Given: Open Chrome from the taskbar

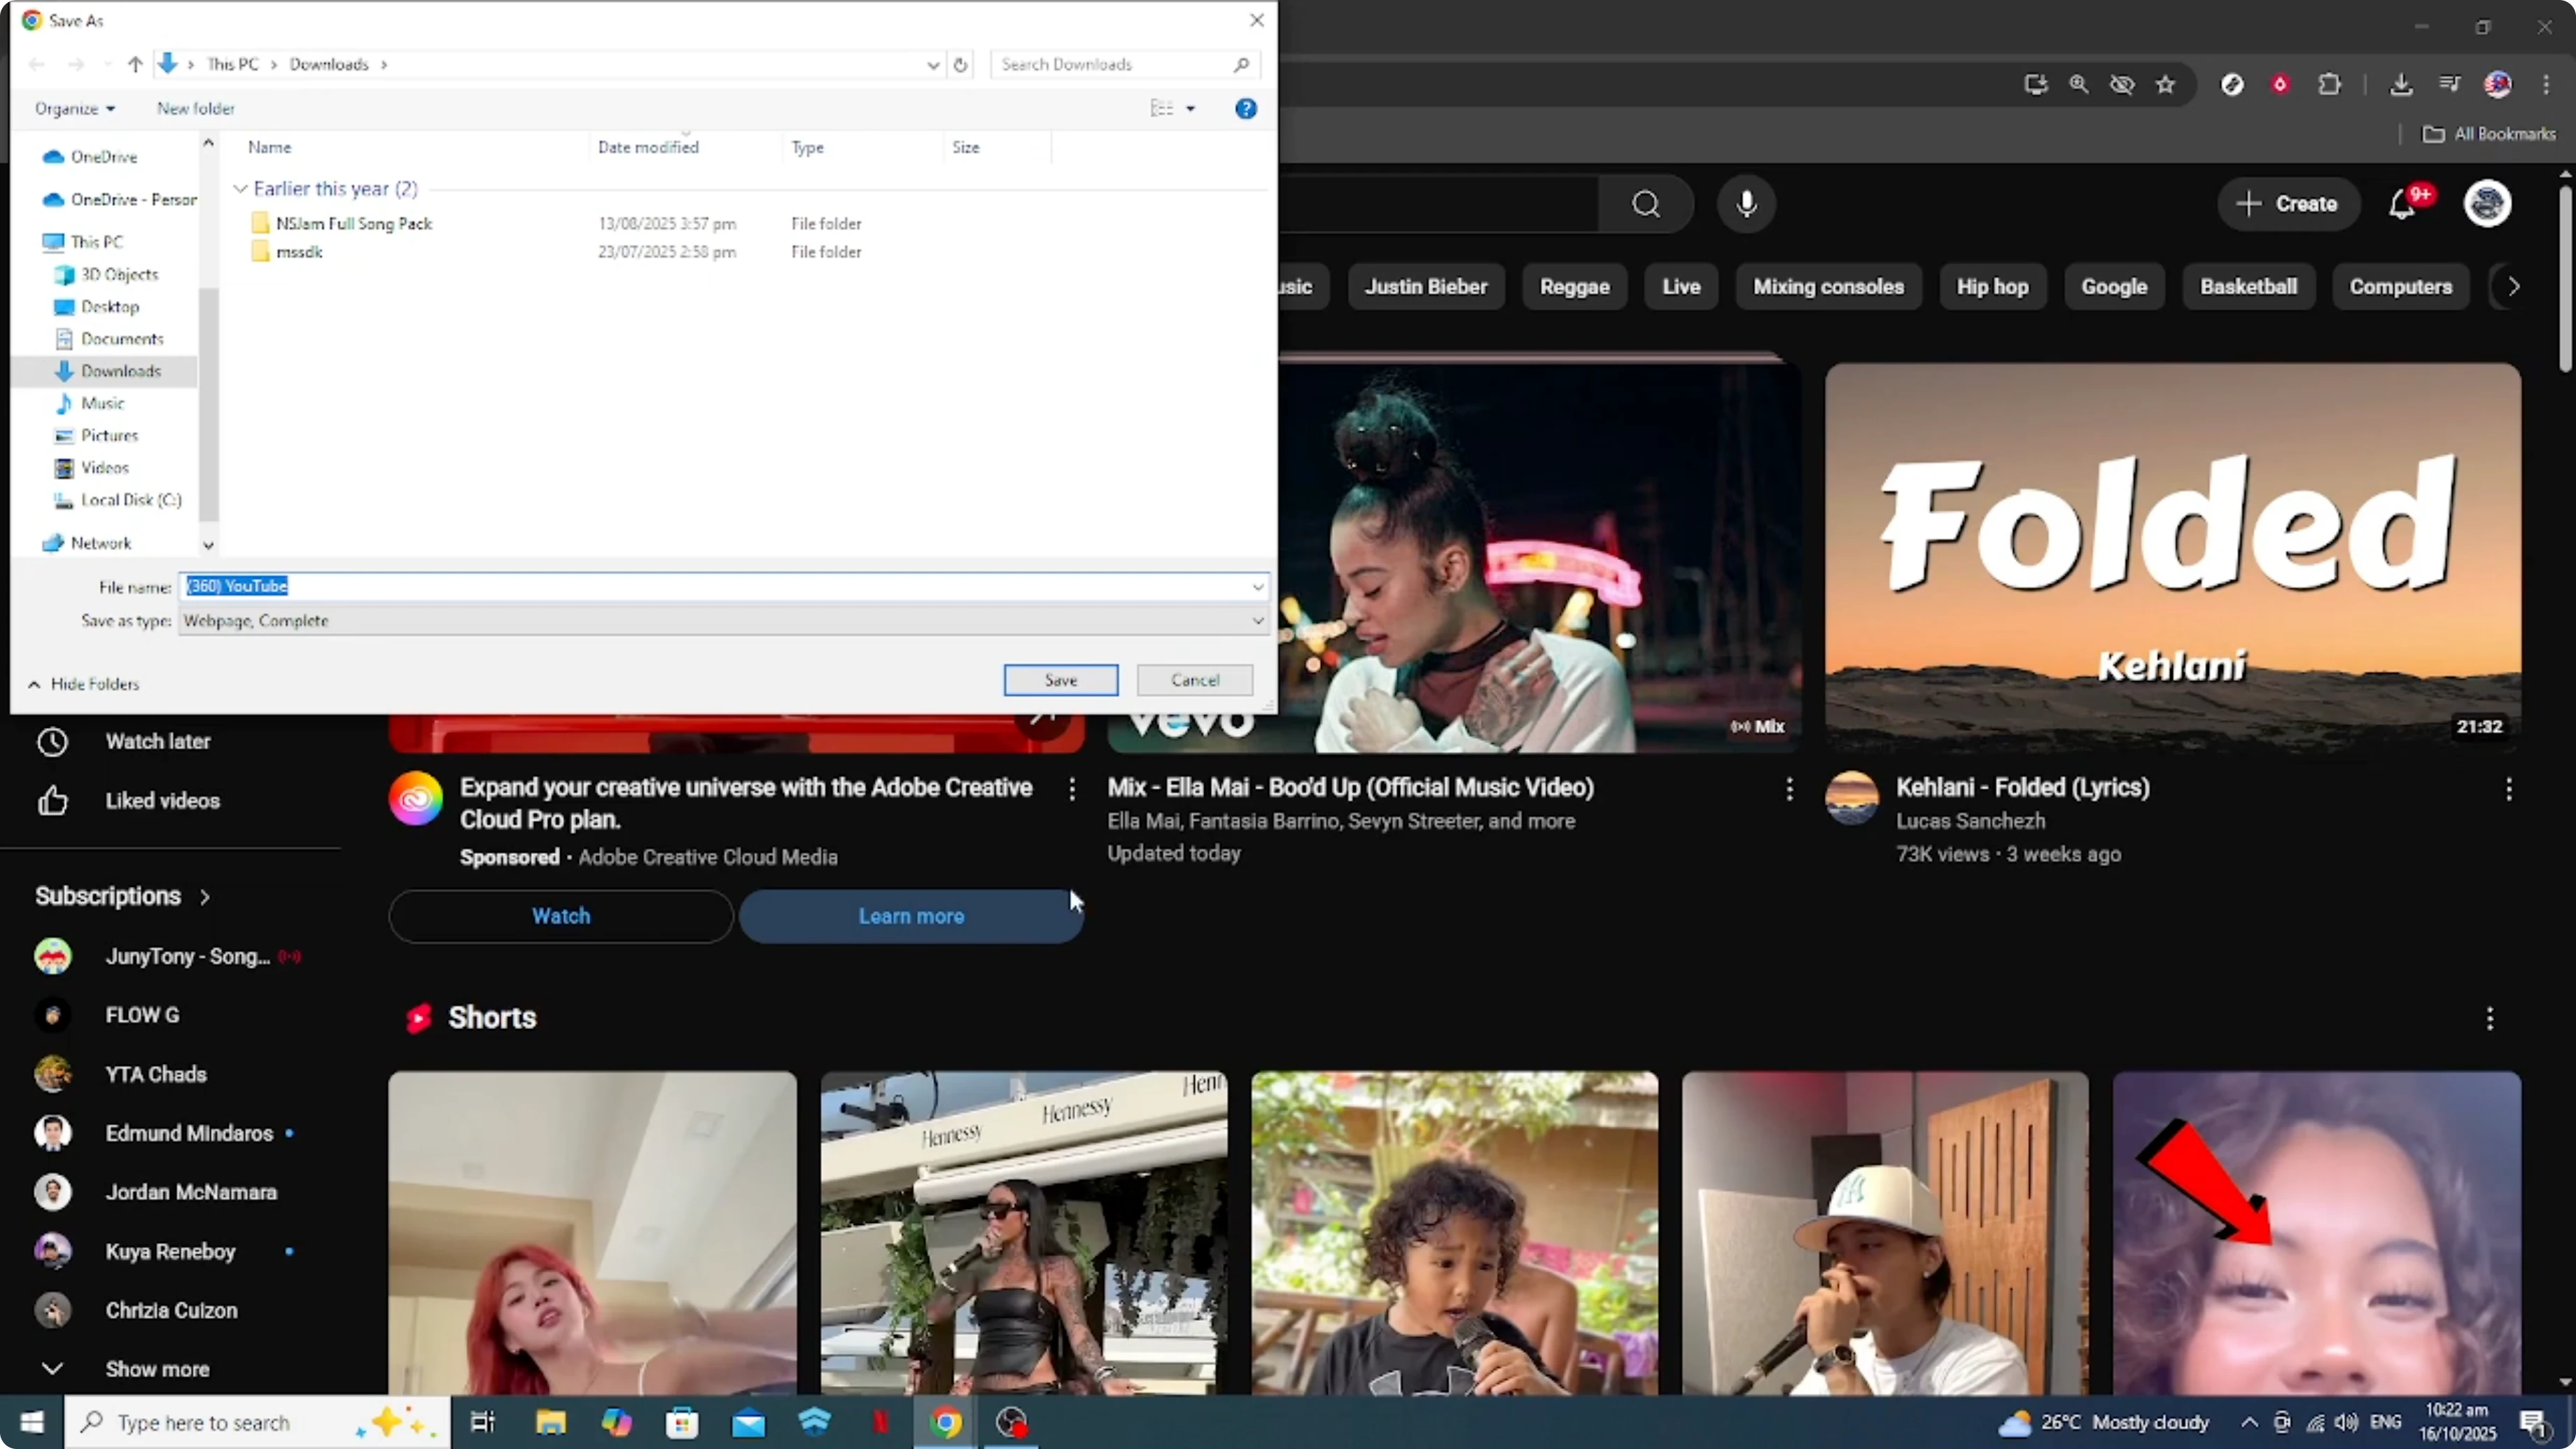Looking at the screenshot, I should [947, 1422].
